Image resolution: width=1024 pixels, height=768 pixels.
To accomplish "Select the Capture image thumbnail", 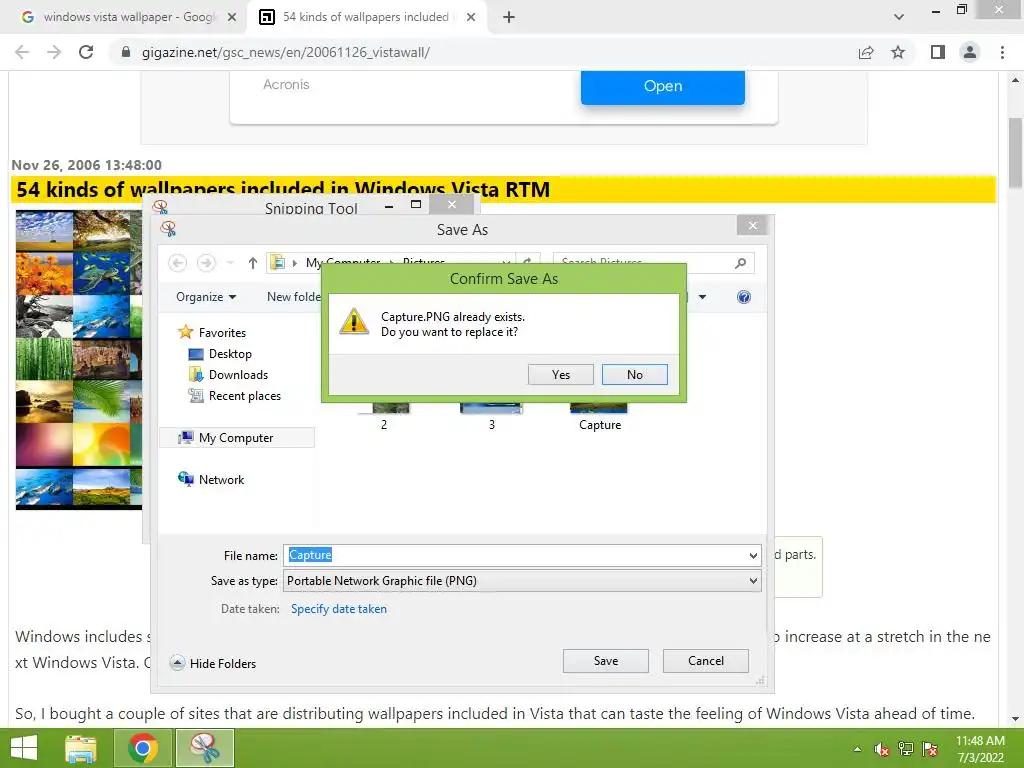I will pos(599,408).
